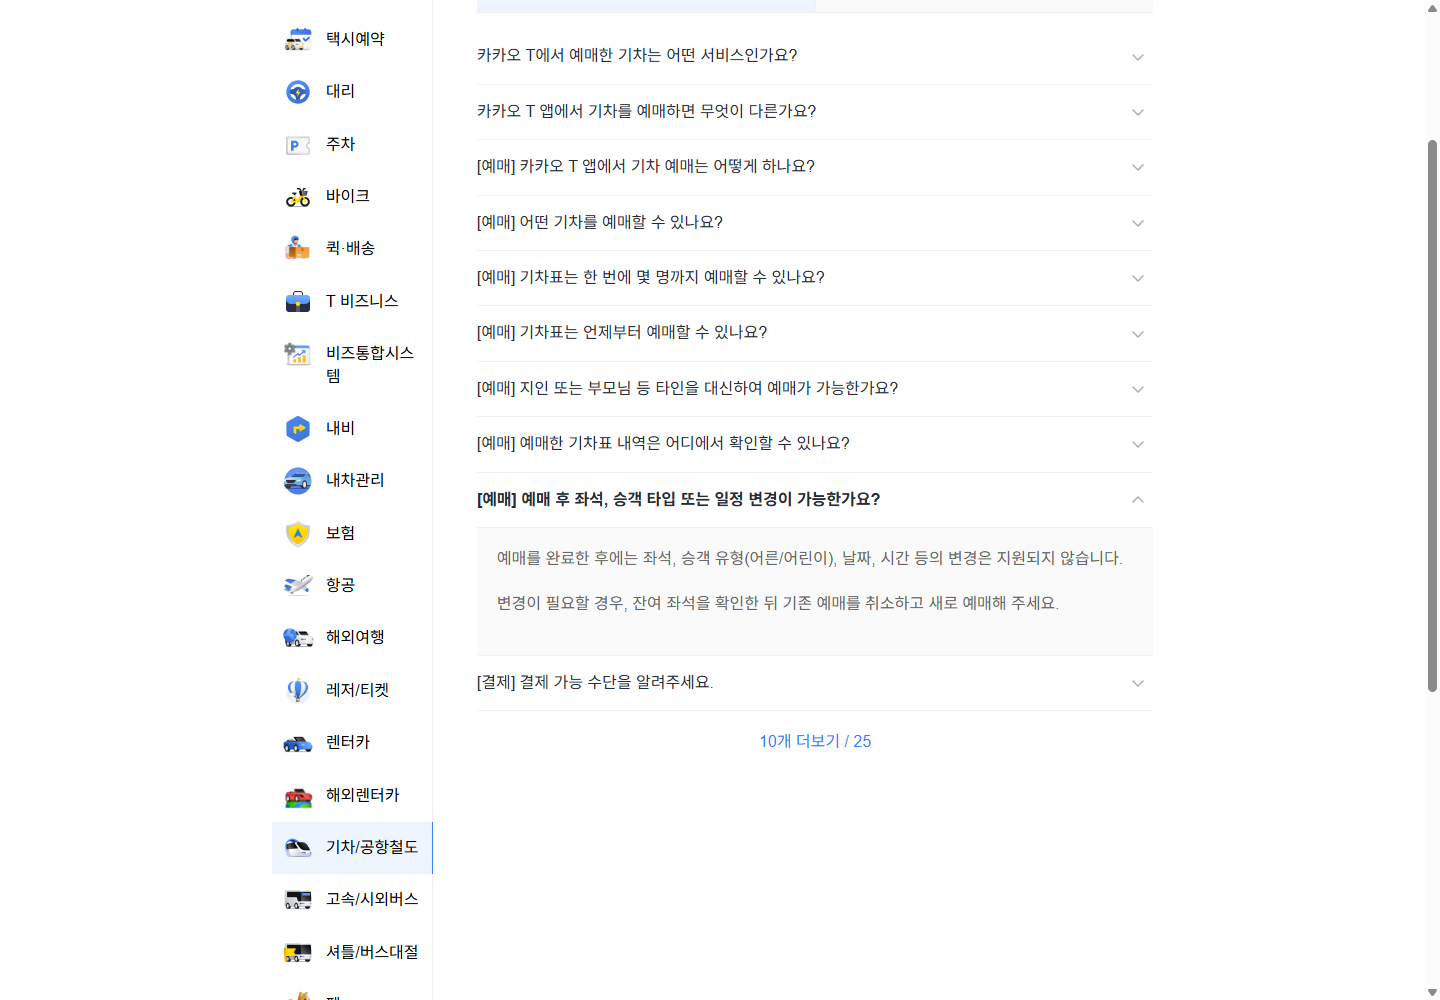Click the 주차 parking P icon

pos(298,145)
